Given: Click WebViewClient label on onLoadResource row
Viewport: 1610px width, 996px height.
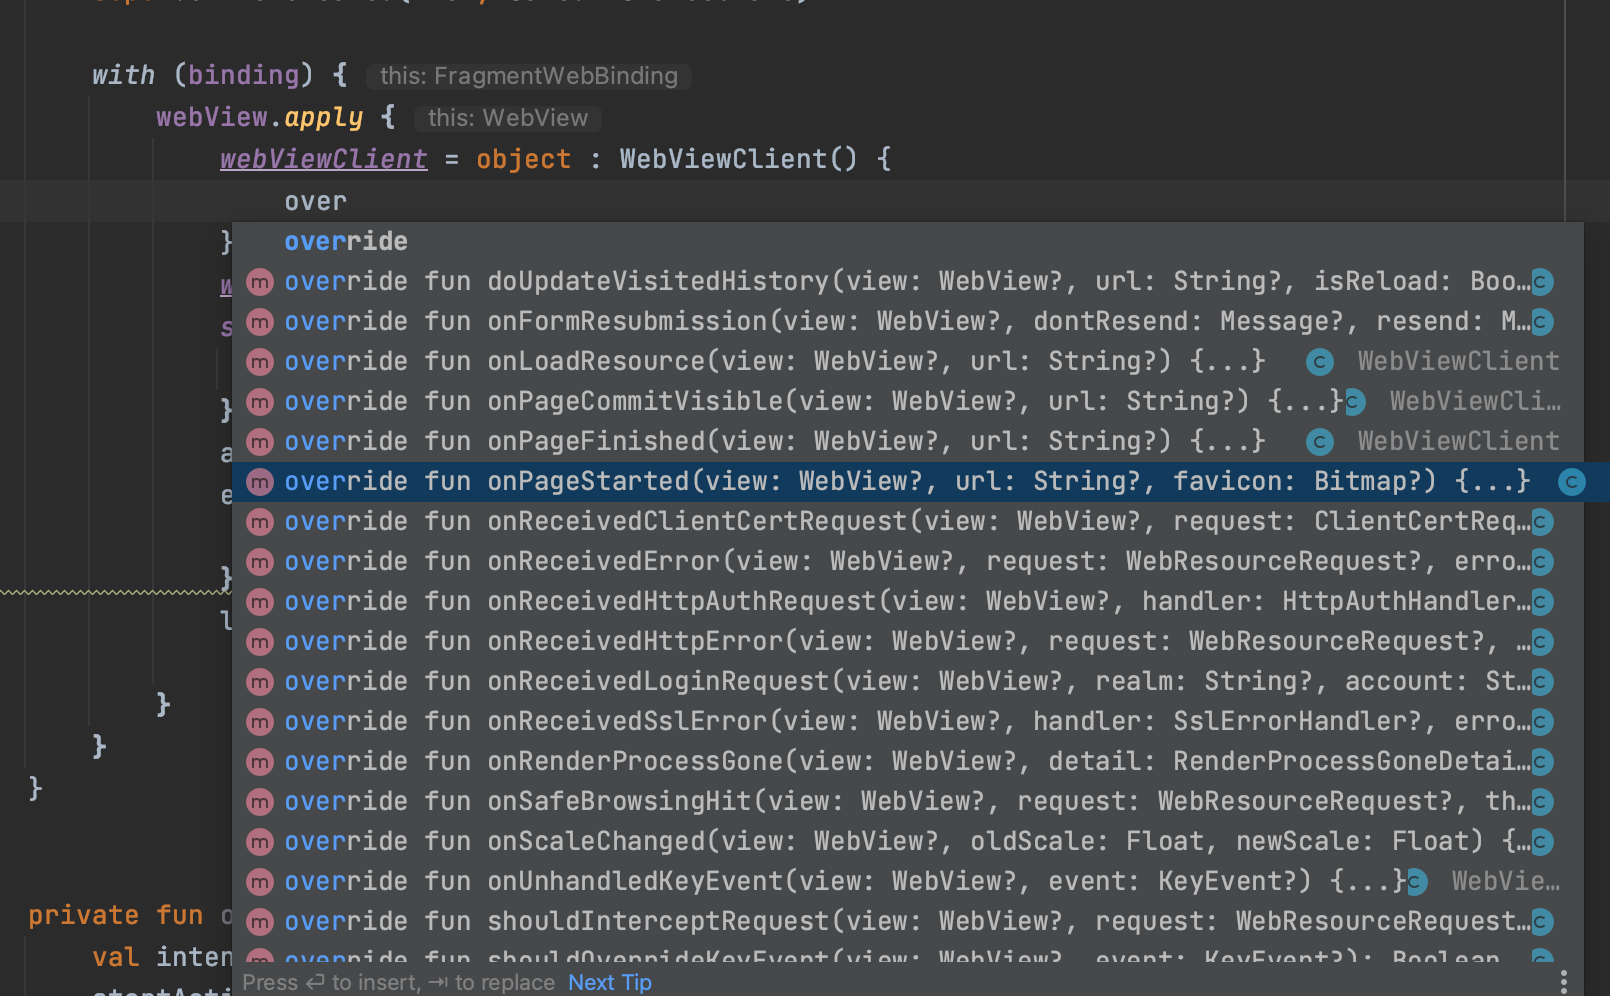Looking at the screenshot, I should tap(1458, 361).
